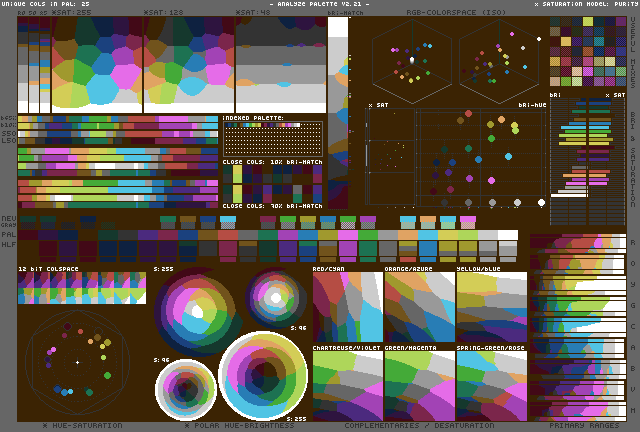Open the *SAT: 128 Voronoi color map
Image resolution: width=640 pixels, height=432 pixels.
[x=189, y=65]
